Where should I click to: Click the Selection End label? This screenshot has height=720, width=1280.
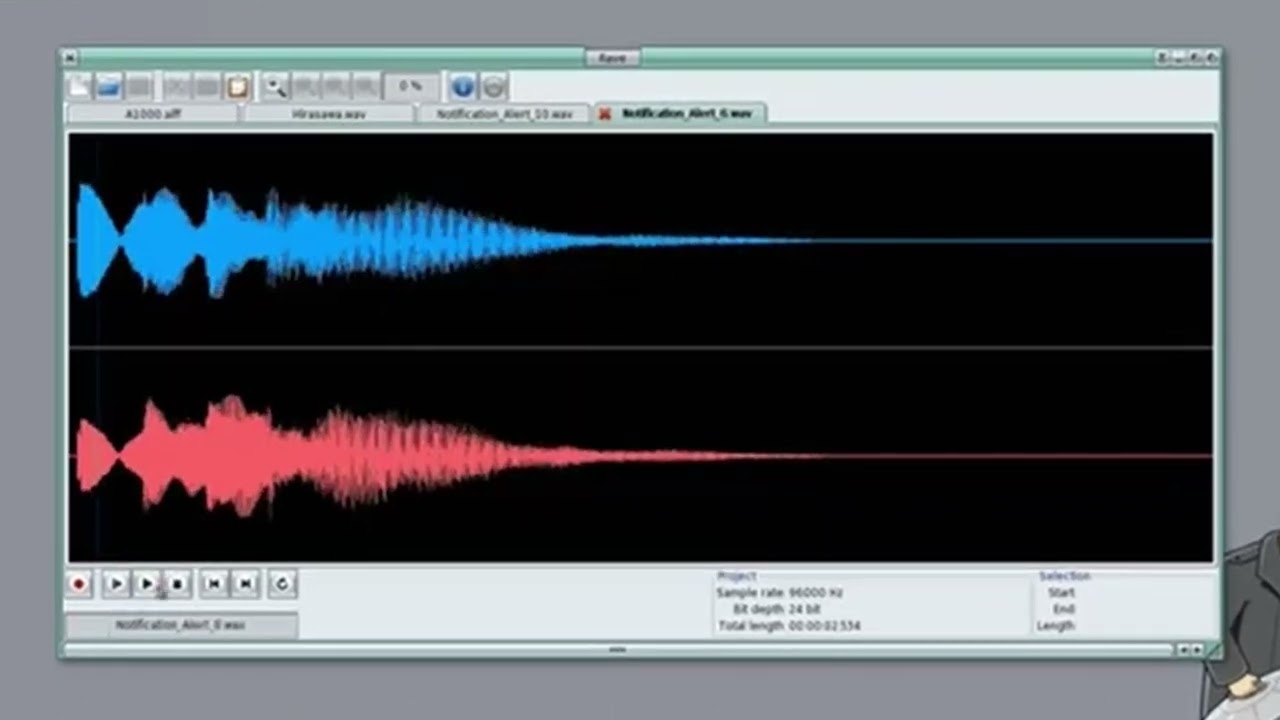click(x=1063, y=609)
